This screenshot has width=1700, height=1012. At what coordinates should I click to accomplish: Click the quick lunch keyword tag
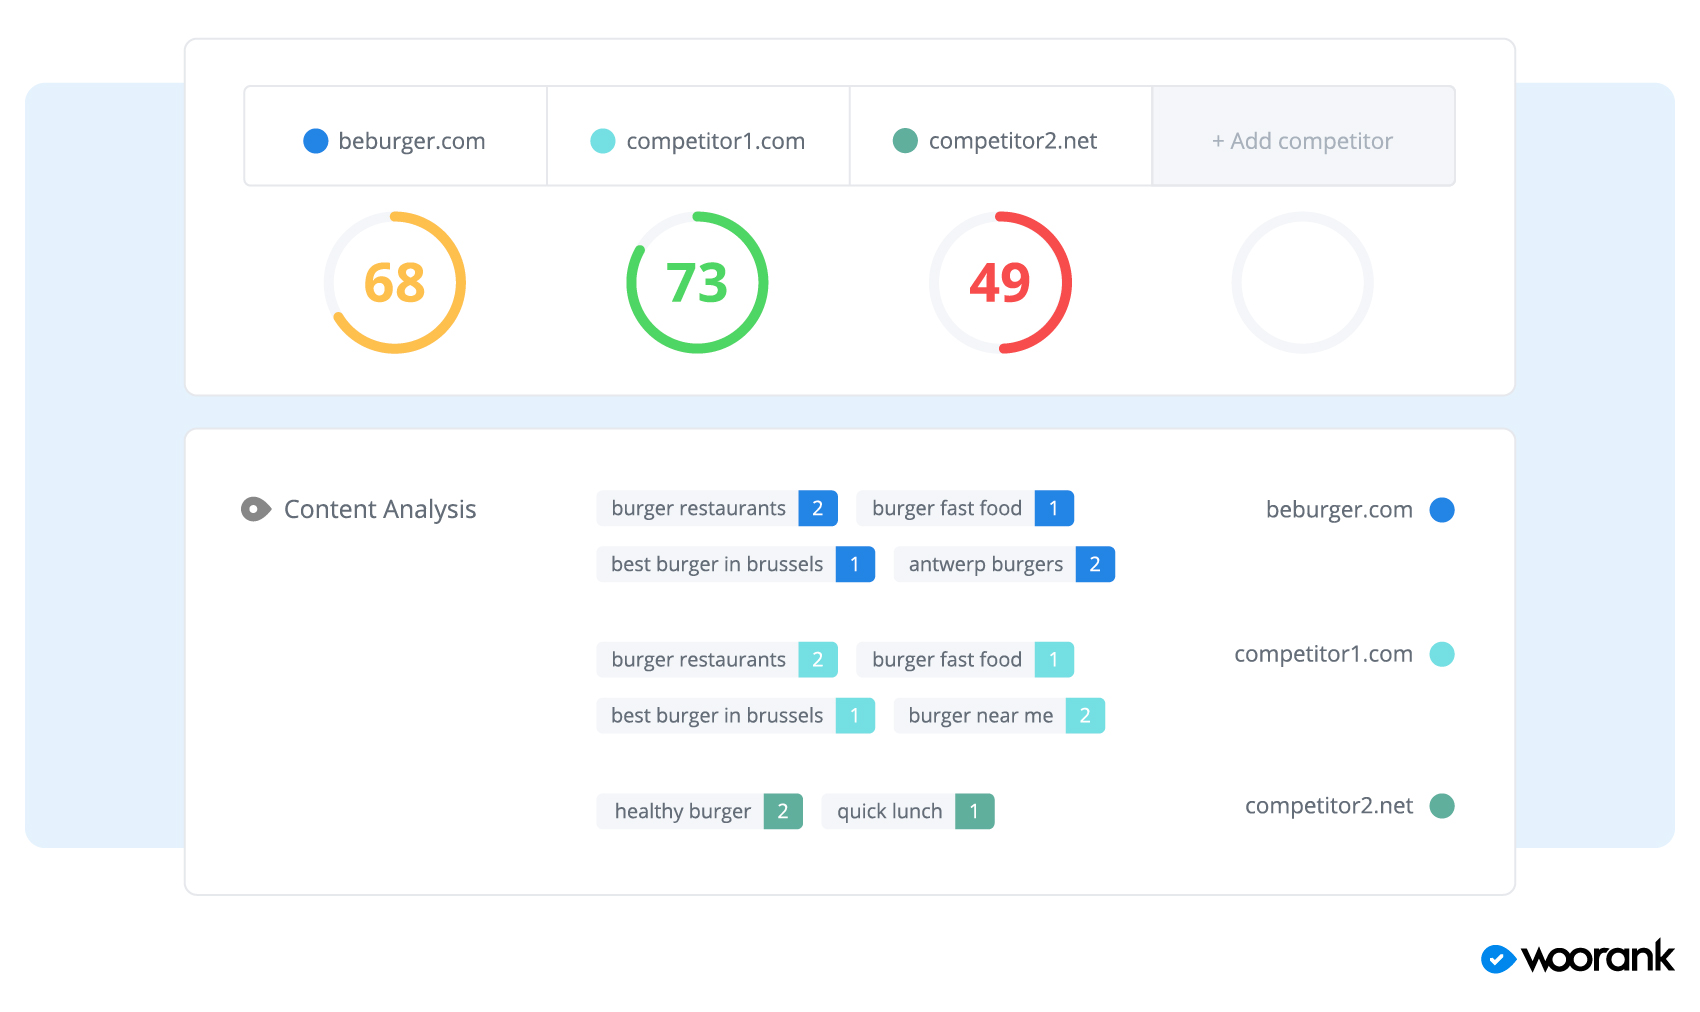pos(907,811)
